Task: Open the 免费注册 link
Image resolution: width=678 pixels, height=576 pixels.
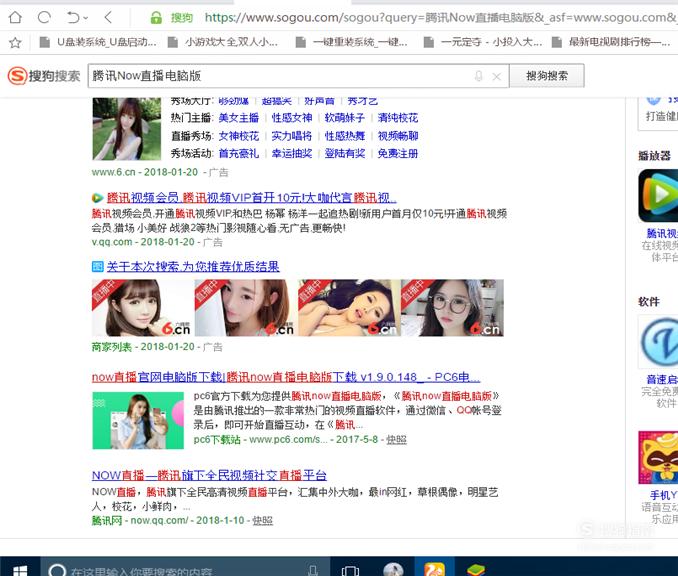Action: point(398,154)
